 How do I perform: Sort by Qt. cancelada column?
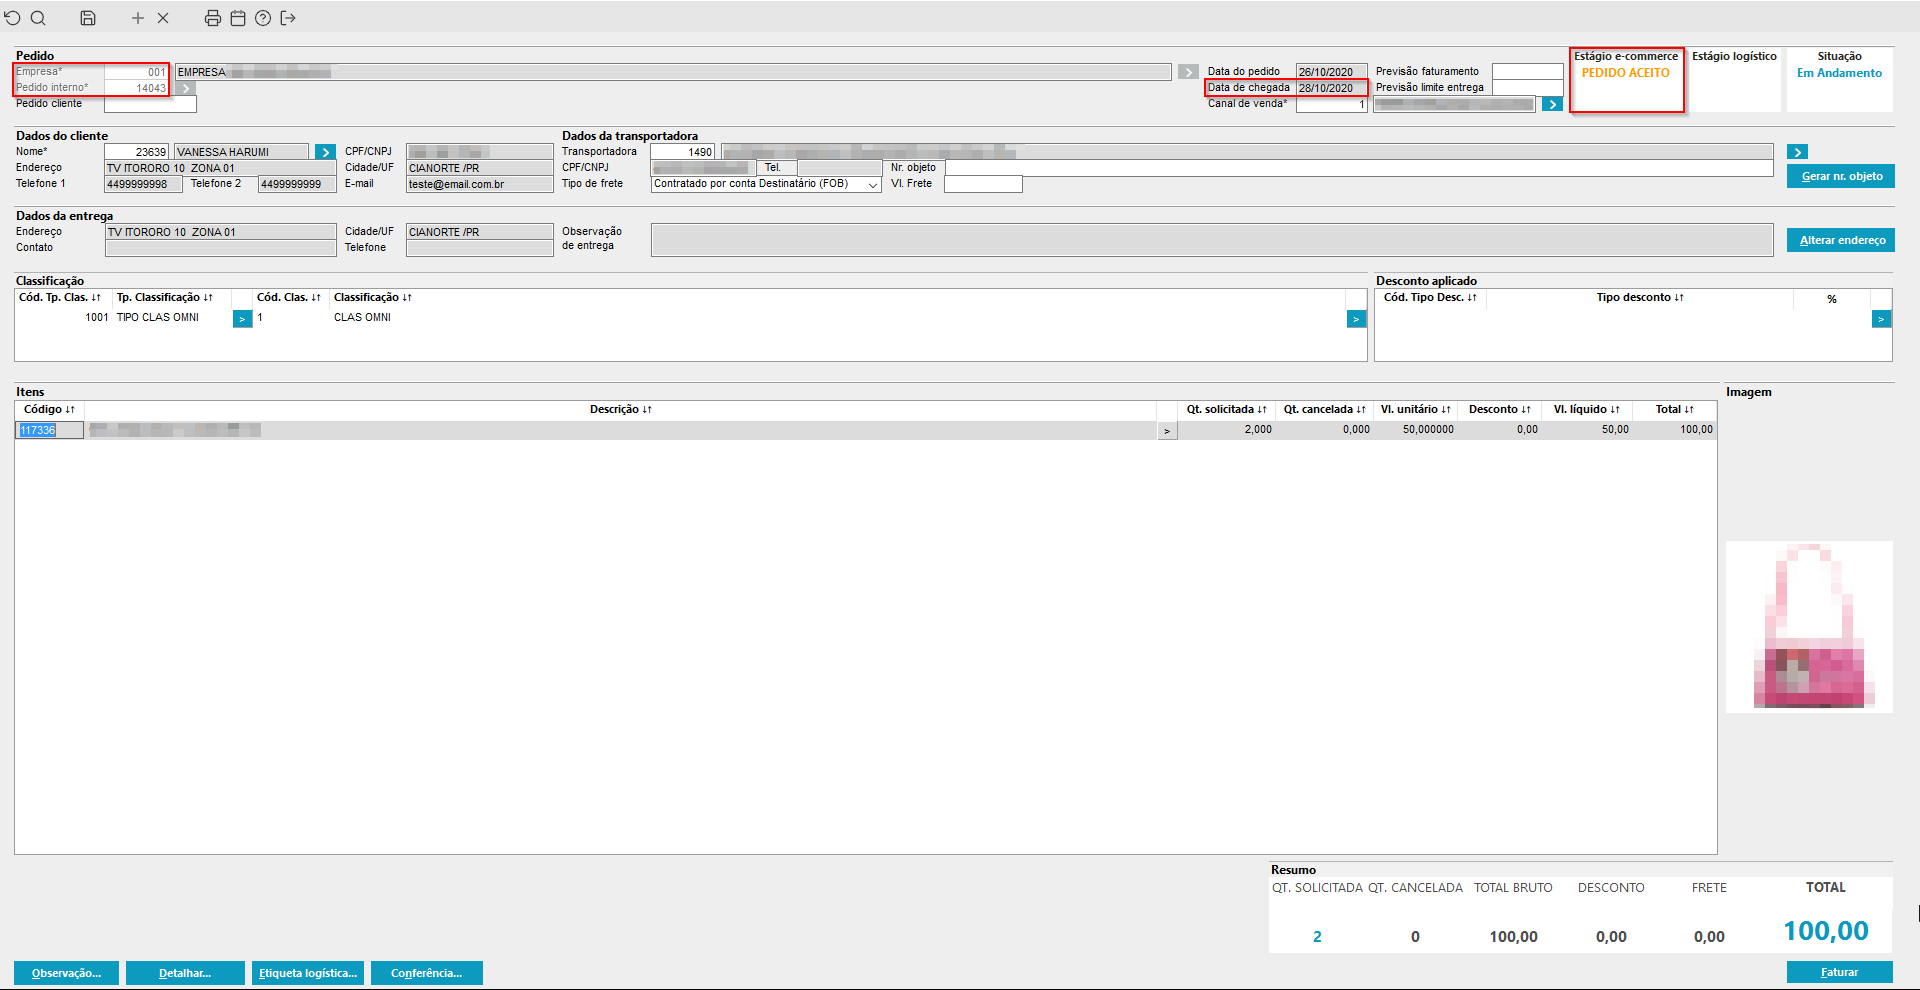point(1324,409)
